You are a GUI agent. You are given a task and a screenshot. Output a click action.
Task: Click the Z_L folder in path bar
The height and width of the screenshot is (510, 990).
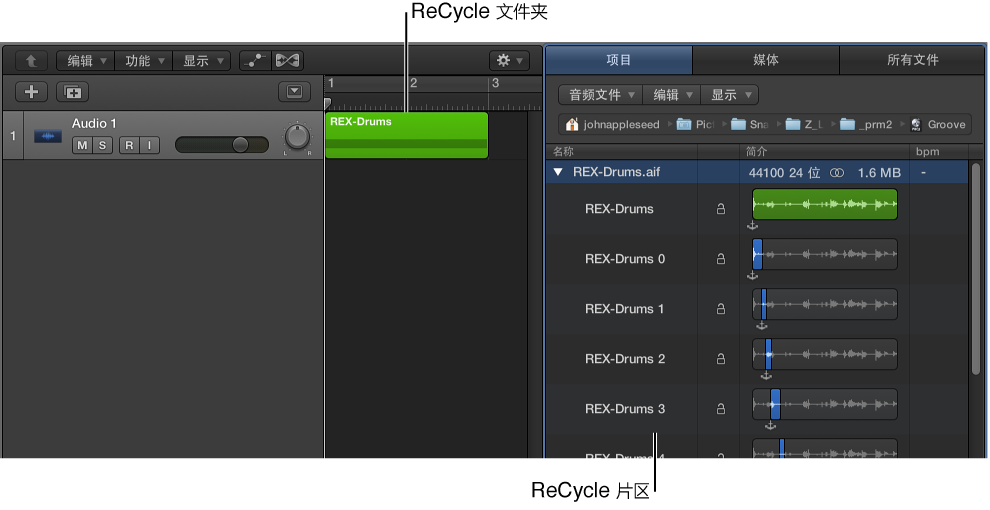point(804,124)
